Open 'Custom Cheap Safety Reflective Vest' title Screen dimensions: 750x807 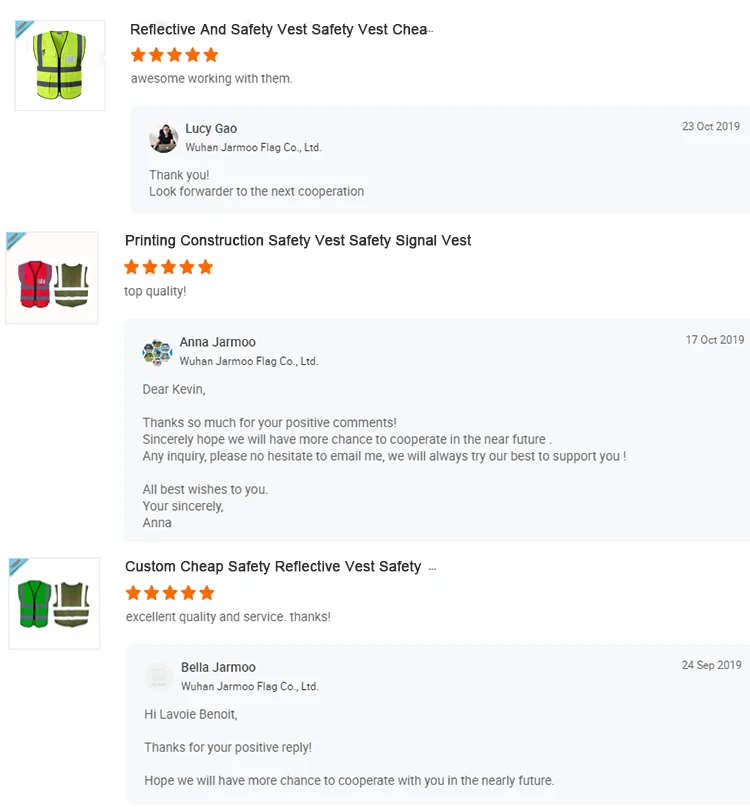pos(273,567)
